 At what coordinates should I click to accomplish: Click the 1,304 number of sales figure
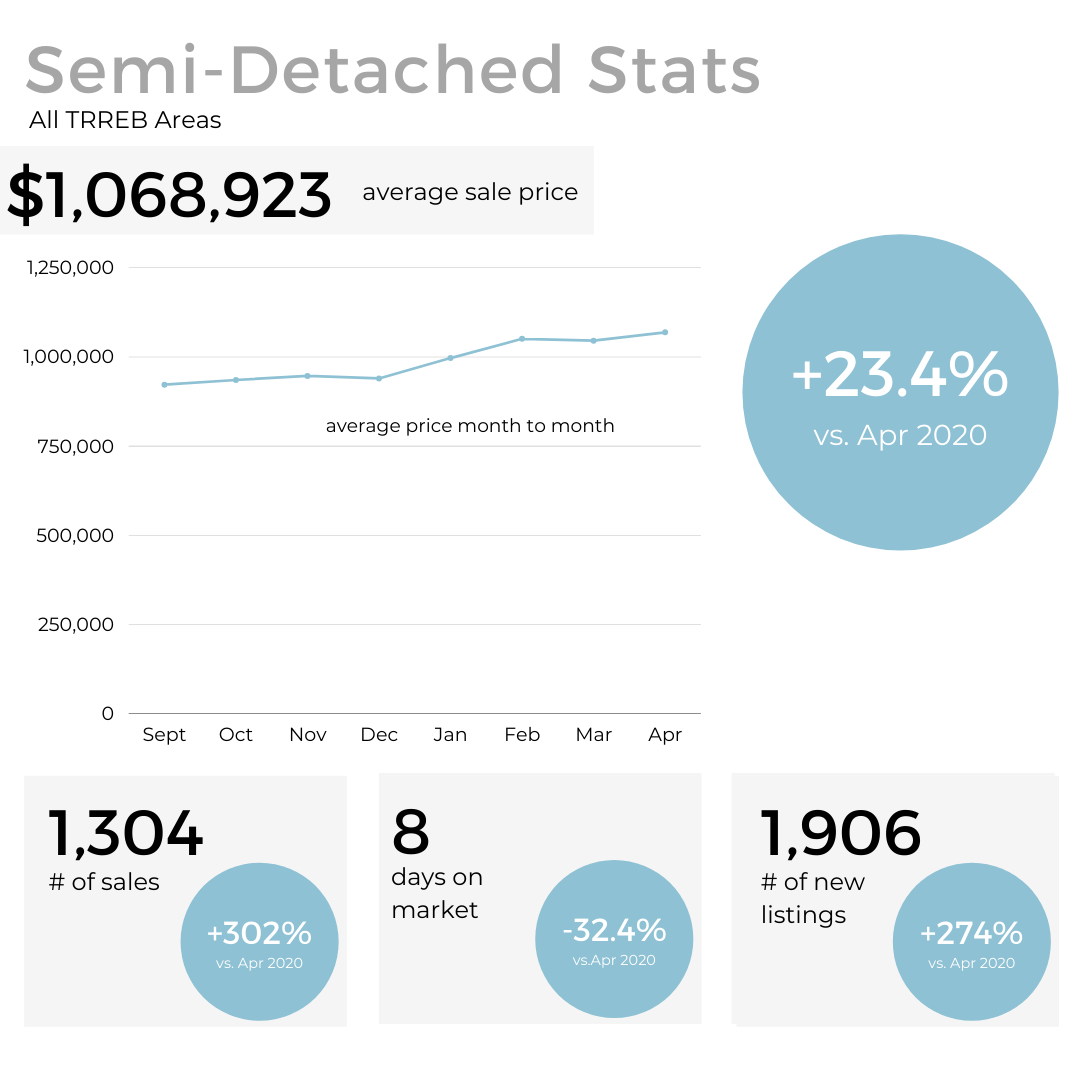(126, 835)
